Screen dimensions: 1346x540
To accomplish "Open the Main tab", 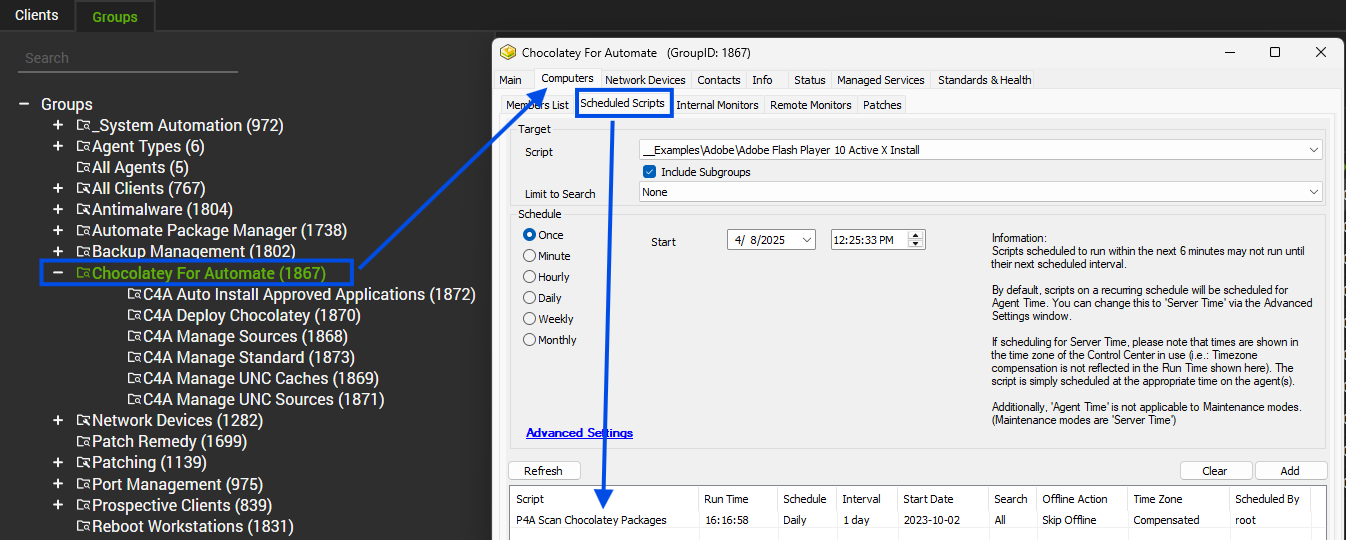I will (x=511, y=80).
